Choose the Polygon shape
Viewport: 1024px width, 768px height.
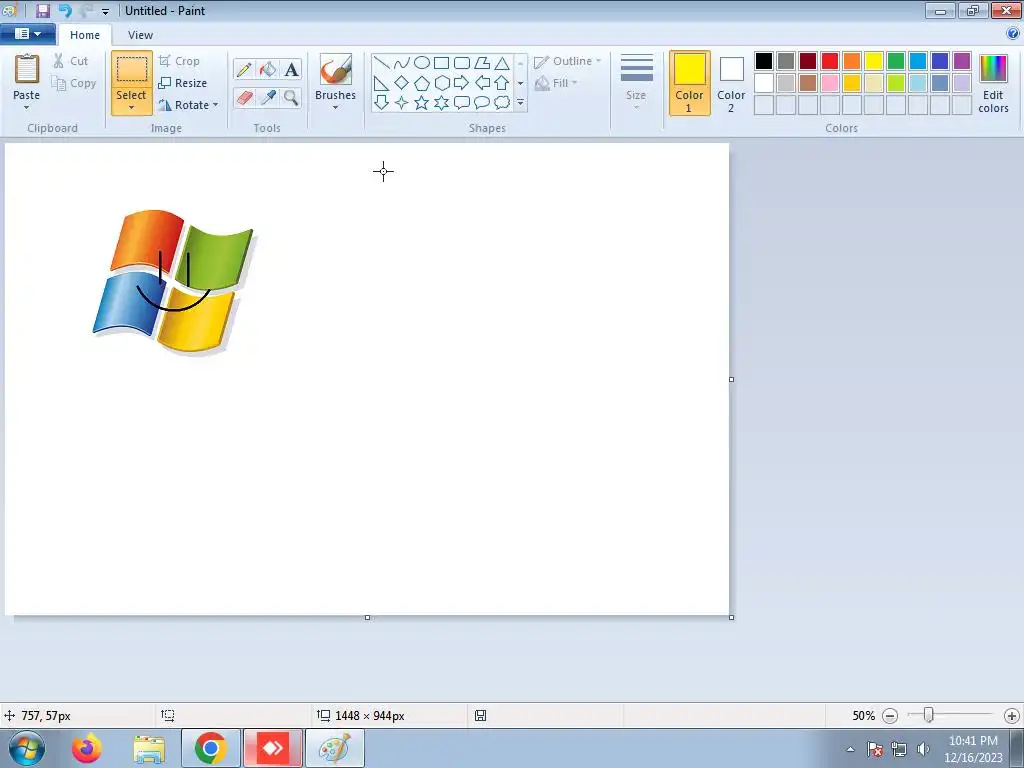[482, 63]
